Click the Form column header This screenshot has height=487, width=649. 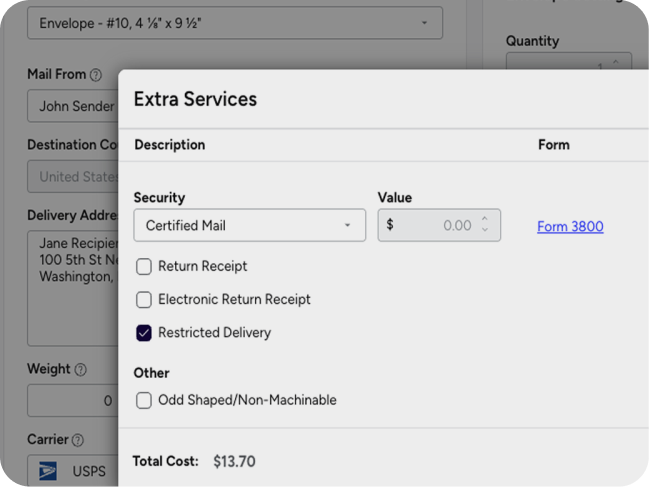point(554,145)
